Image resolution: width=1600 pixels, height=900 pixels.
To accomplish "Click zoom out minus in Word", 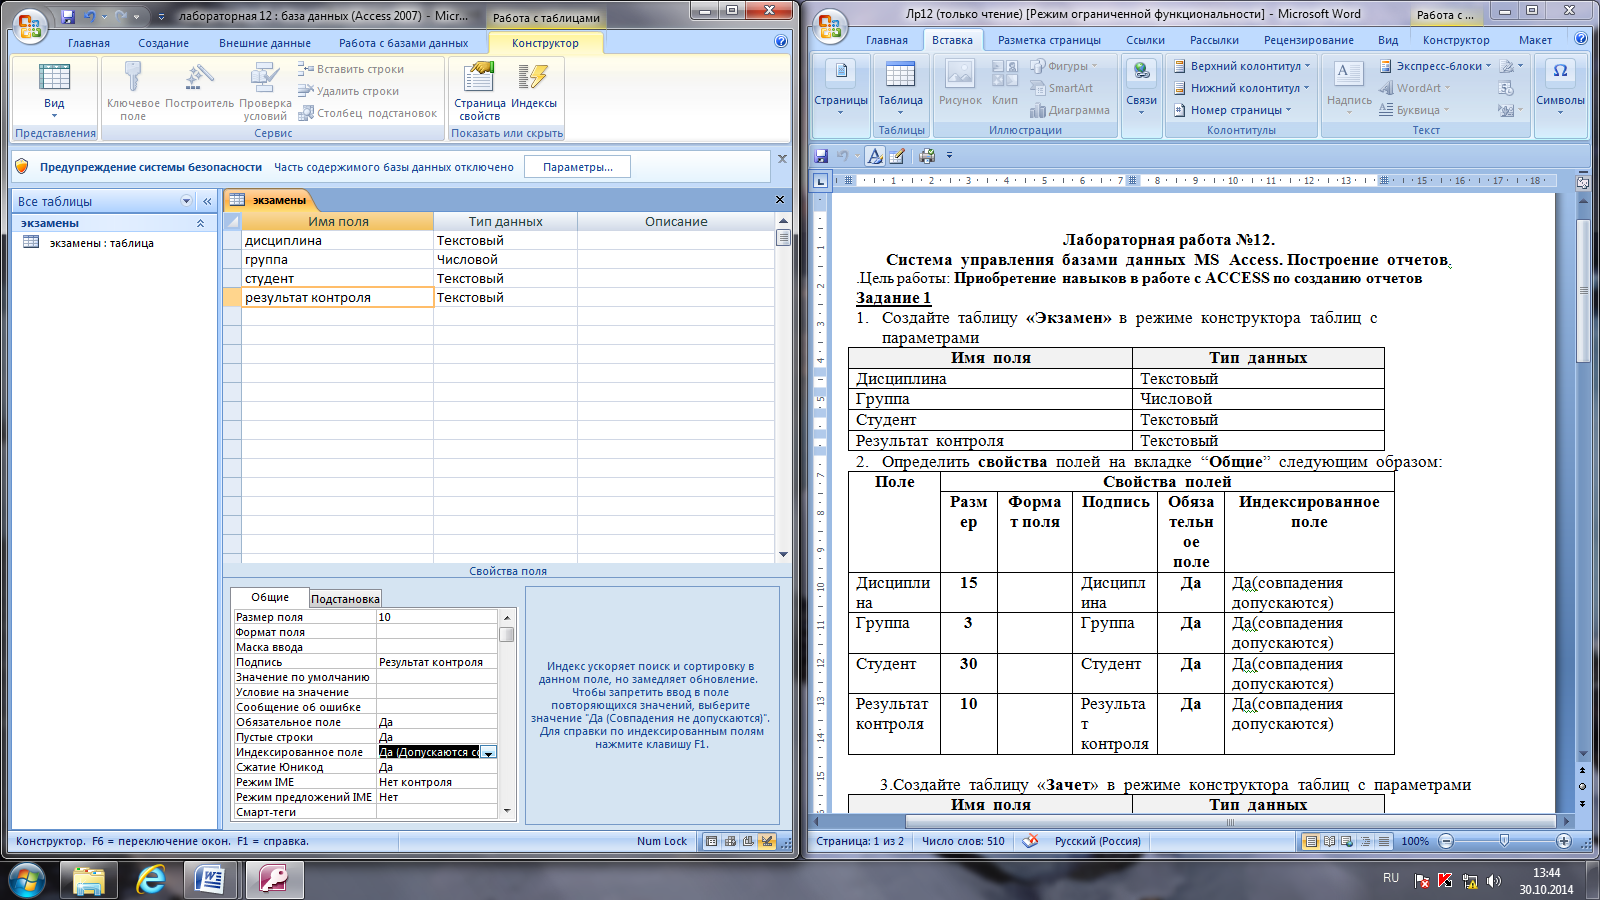I will [1446, 841].
